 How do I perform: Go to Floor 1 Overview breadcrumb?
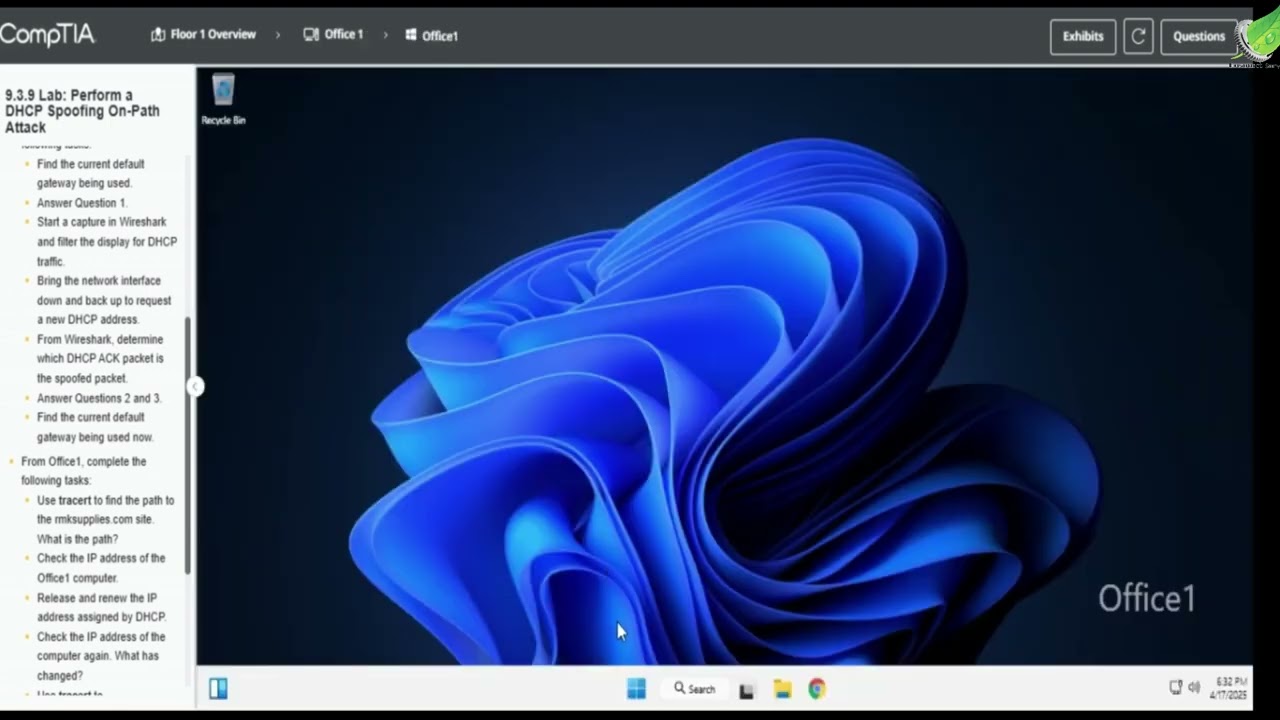[213, 35]
